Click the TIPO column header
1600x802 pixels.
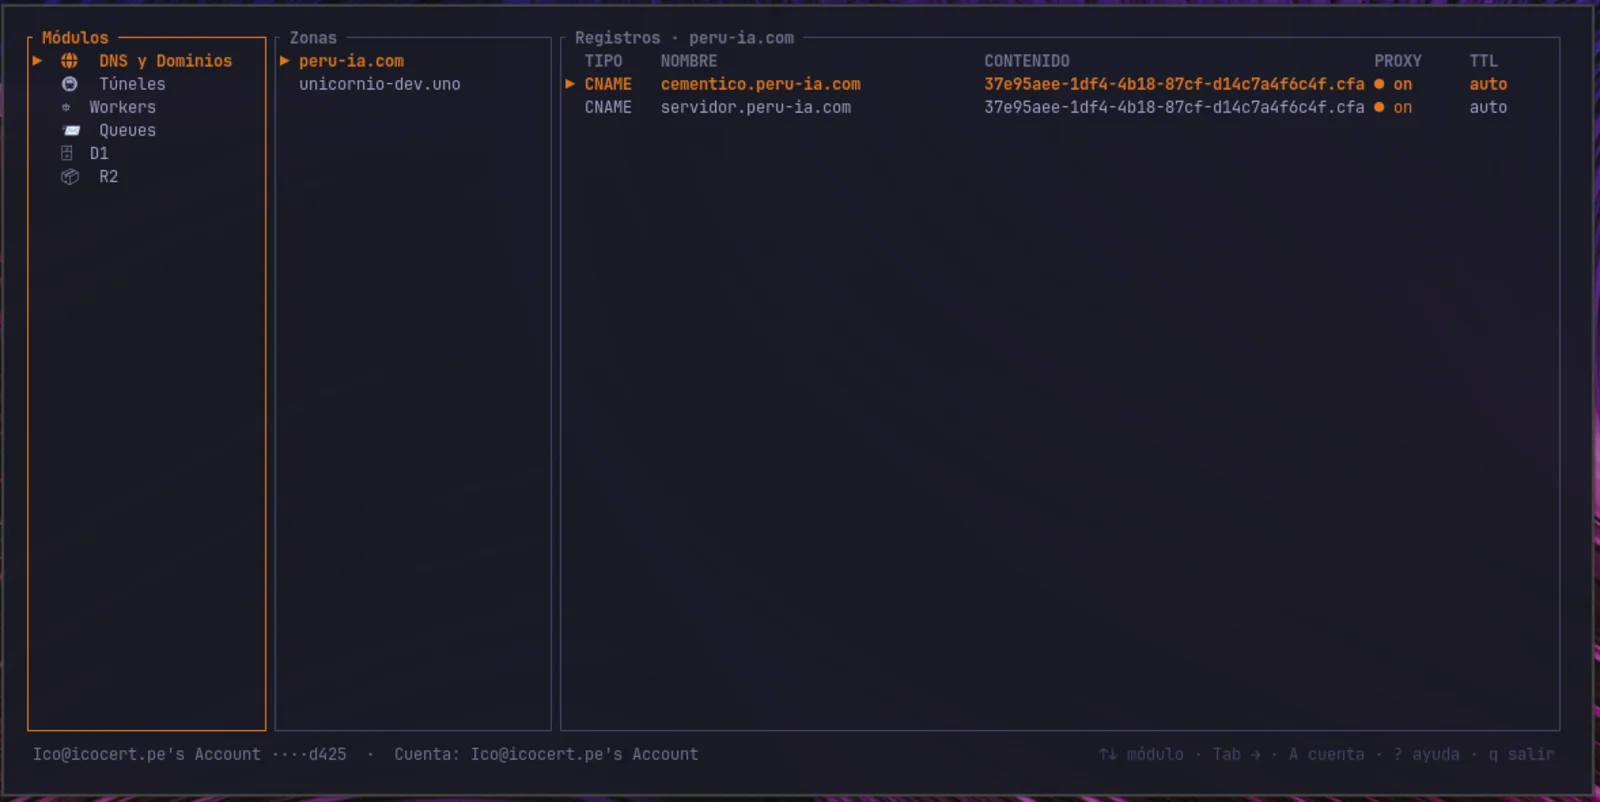[x=603, y=61]
